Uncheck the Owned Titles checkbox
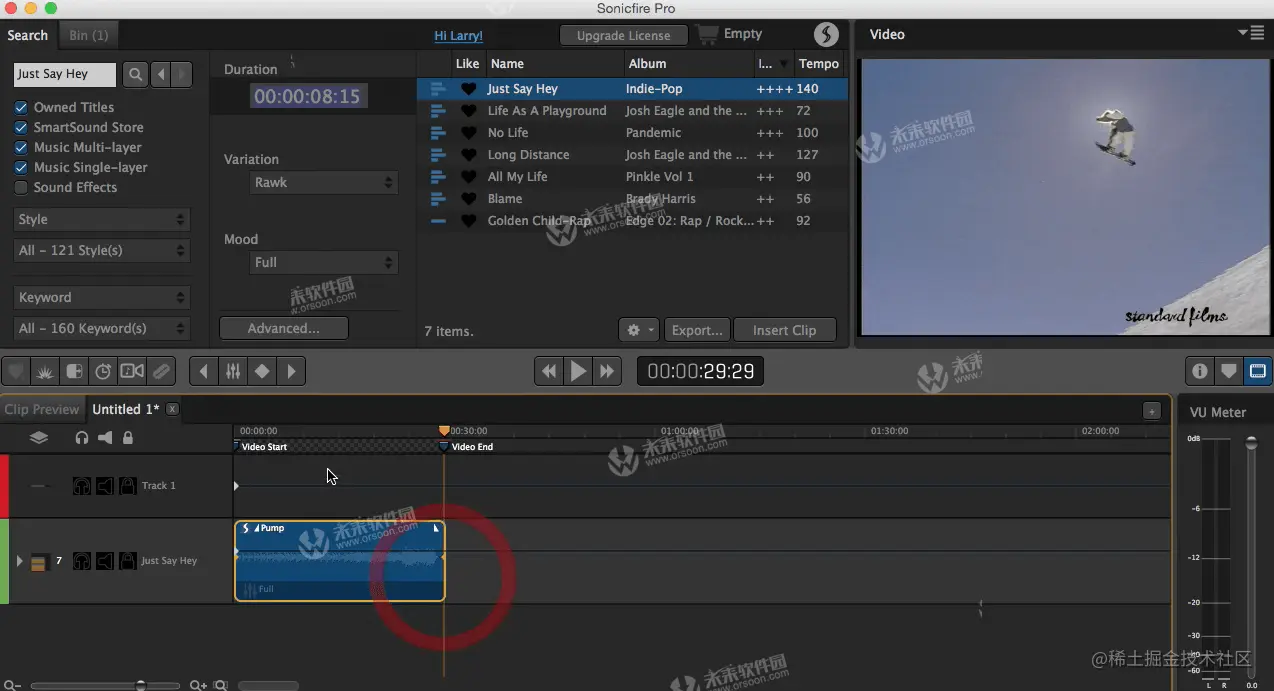 pyautogui.click(x=21, y=107)
